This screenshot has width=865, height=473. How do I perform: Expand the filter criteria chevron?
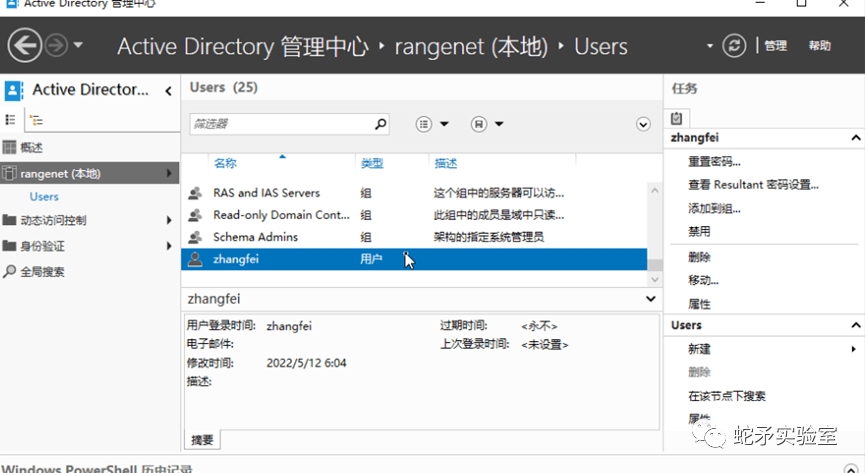point(643,124)
